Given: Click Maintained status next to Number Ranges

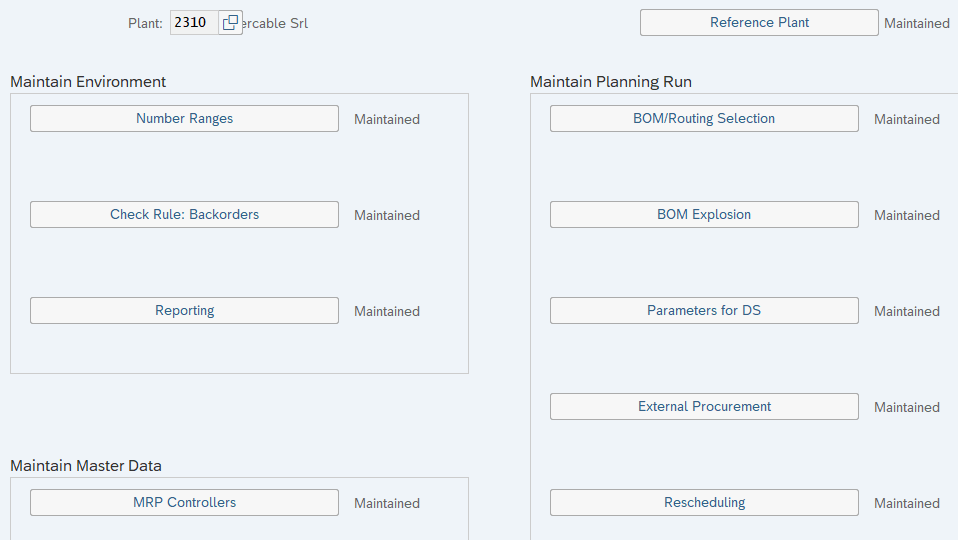Looking at the screenshot, I should [387, 120].
